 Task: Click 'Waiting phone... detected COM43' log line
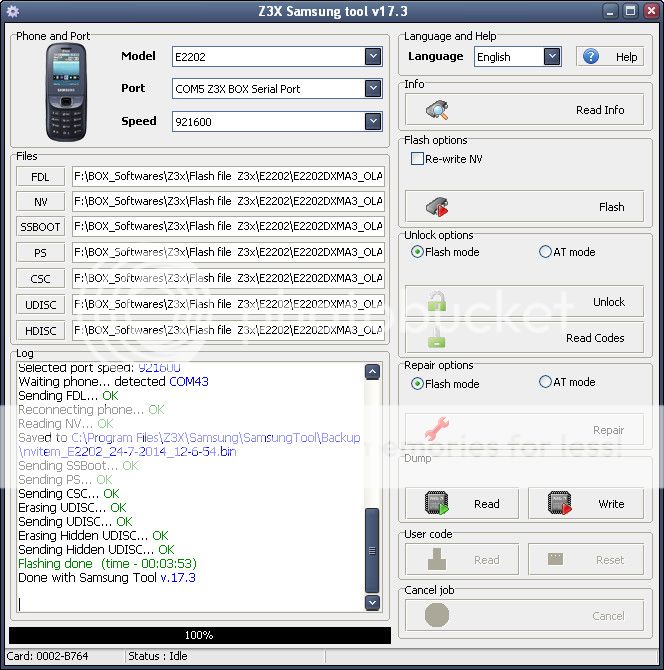[113, 382]
